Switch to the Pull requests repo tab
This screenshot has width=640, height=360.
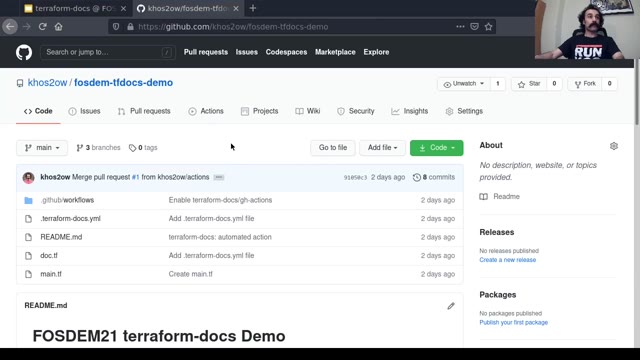144,111
